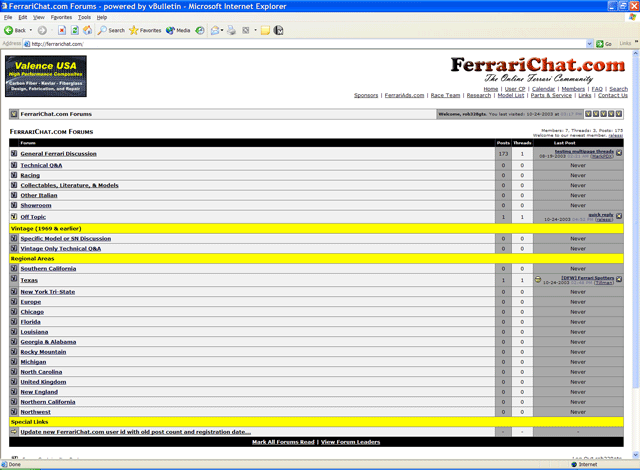Screen dimensions: 640x470
Task: Click the vertical scrollbar up arrow
Action: pyautogui.click(x=636, y=53)
